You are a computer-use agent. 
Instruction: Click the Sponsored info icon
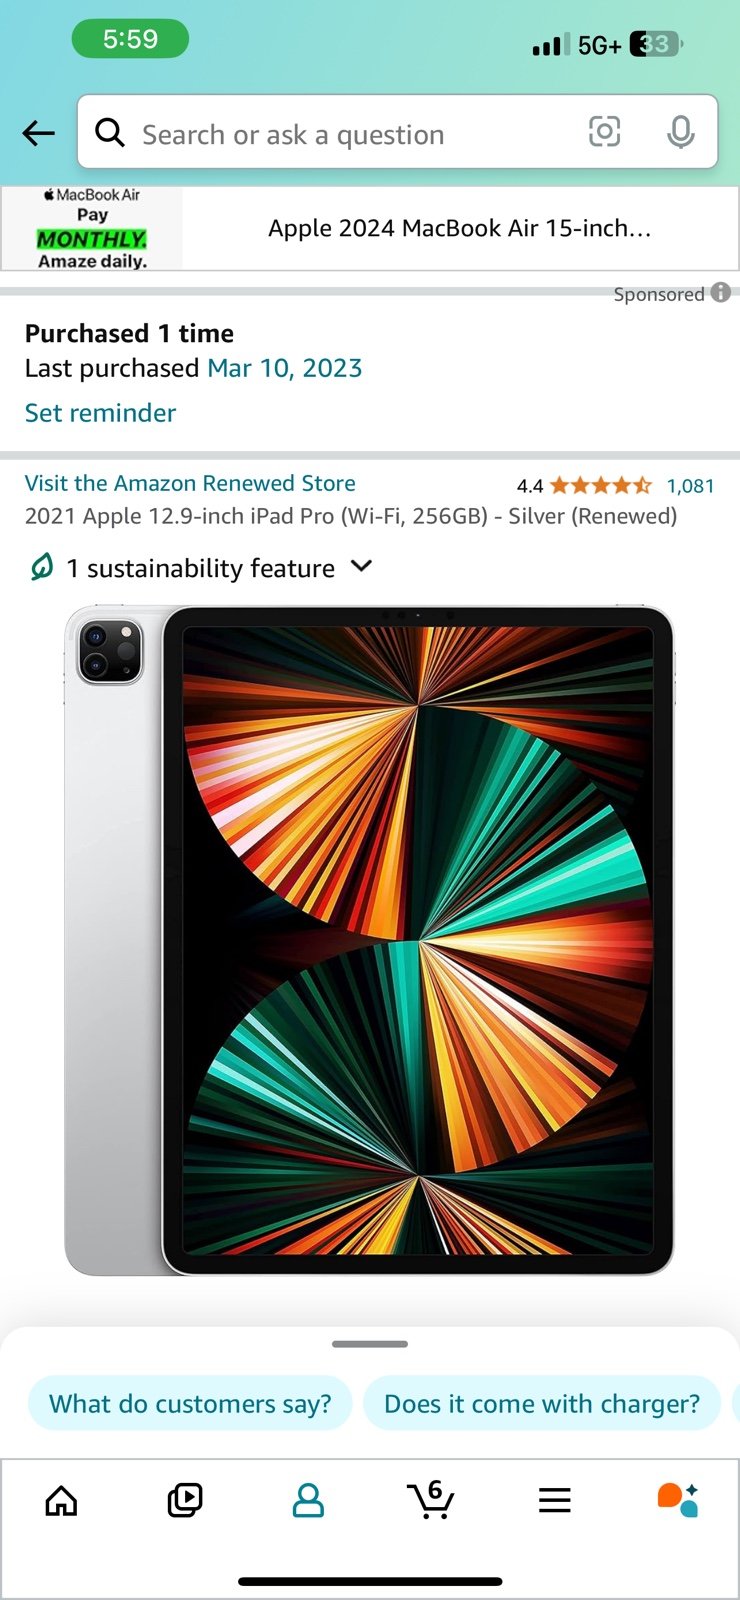click(721, 293)
